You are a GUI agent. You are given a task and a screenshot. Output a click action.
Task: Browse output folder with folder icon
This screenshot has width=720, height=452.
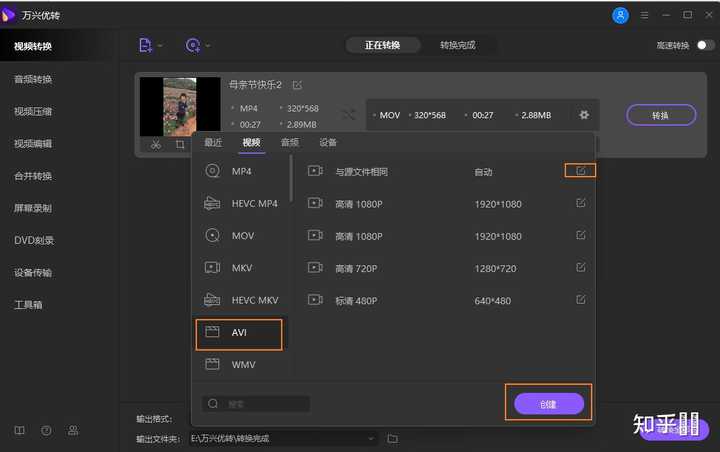pos(392,439)
